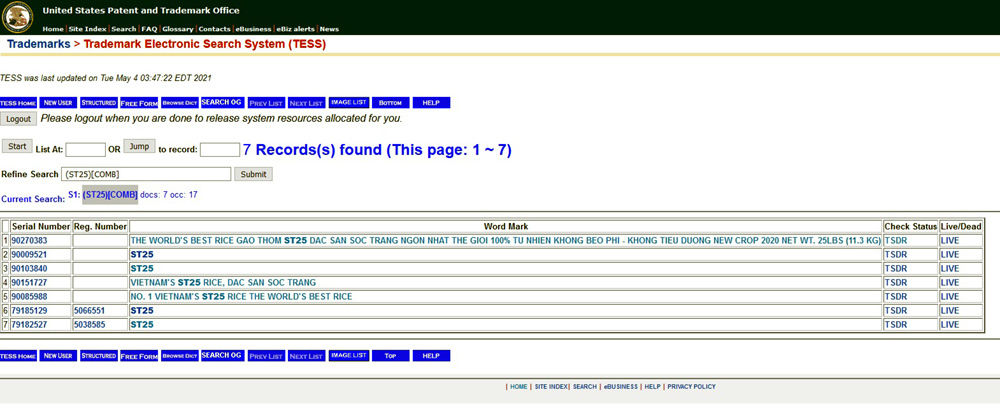Open the top Free Form search
The width and height of the screenshot is (1000, 413).
tap(139, 103)
